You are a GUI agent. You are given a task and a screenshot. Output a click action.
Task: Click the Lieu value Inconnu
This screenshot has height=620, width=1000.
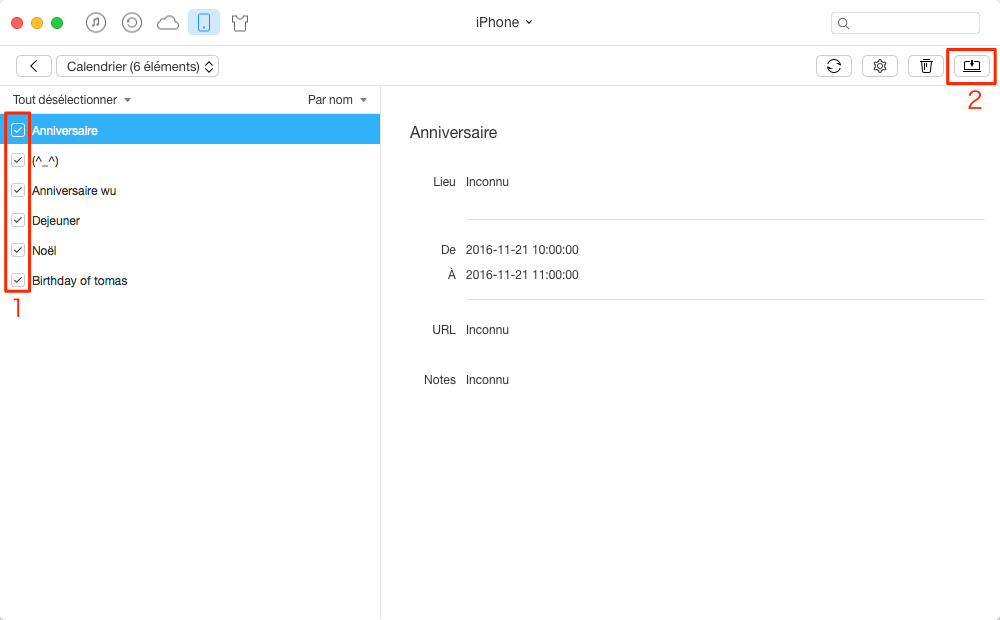coord(487,182)
